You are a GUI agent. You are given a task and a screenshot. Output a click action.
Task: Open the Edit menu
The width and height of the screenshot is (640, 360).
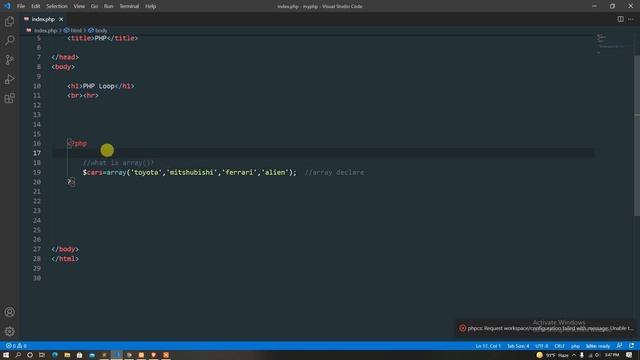36,6
